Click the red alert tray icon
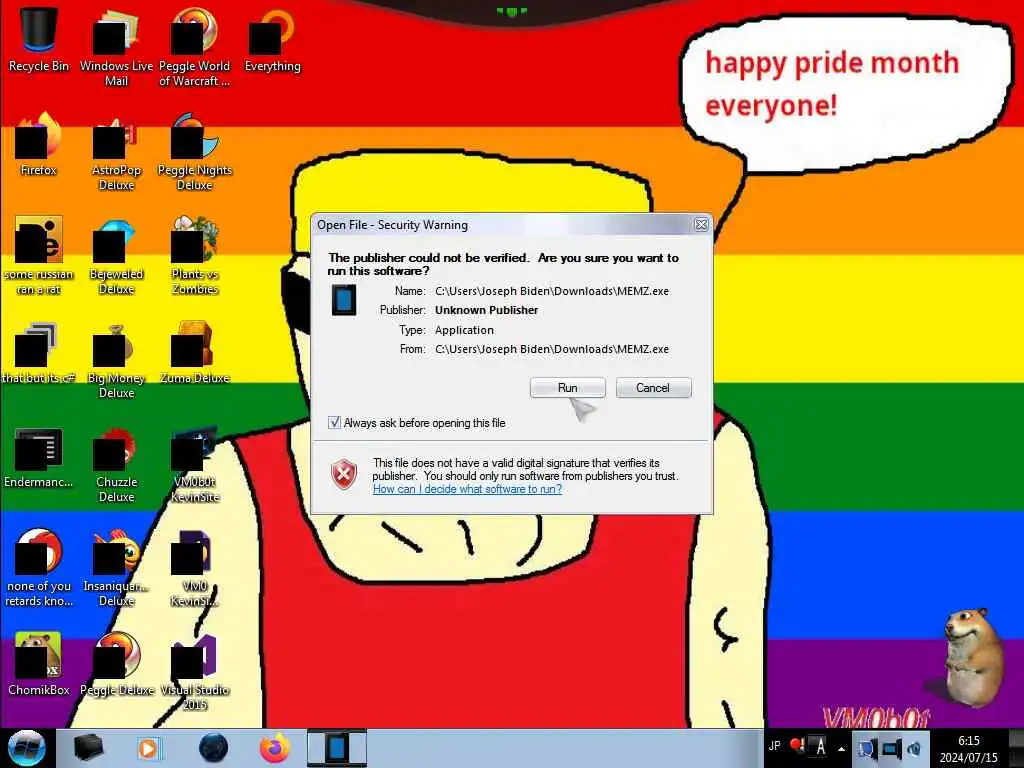Viewport: 1024px width, 768px height. point(797,744)
